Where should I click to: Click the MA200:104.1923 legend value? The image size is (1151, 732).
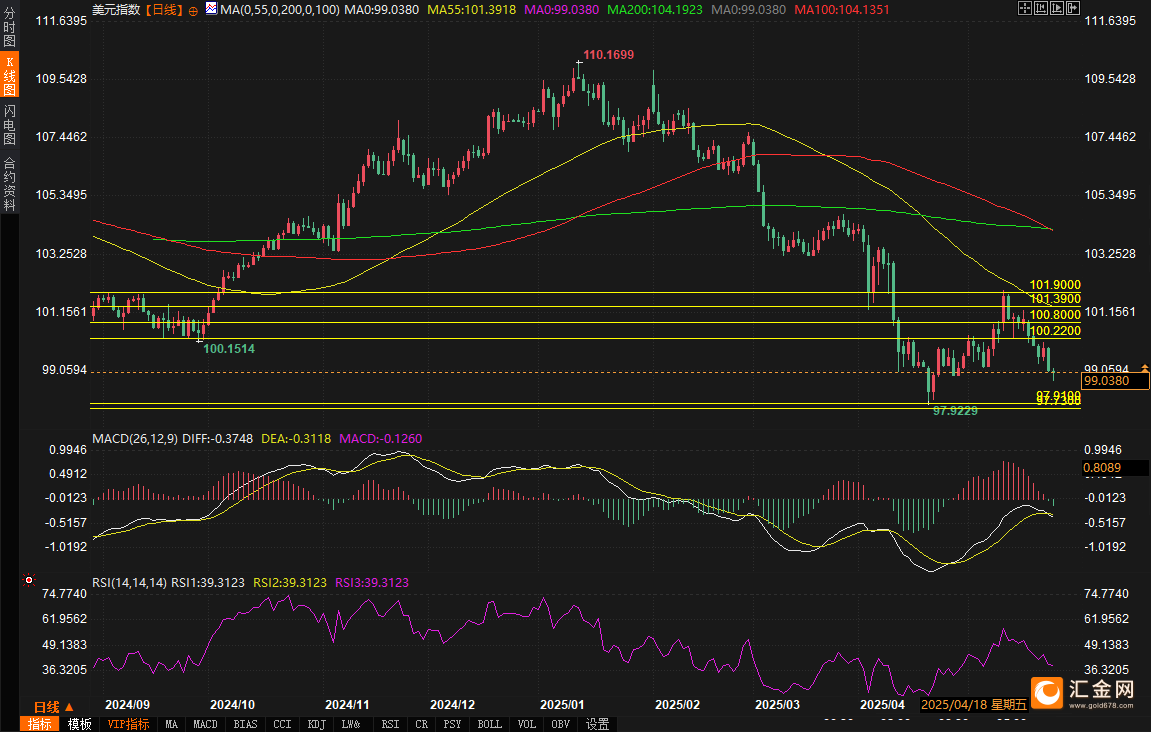coord(655,10)
